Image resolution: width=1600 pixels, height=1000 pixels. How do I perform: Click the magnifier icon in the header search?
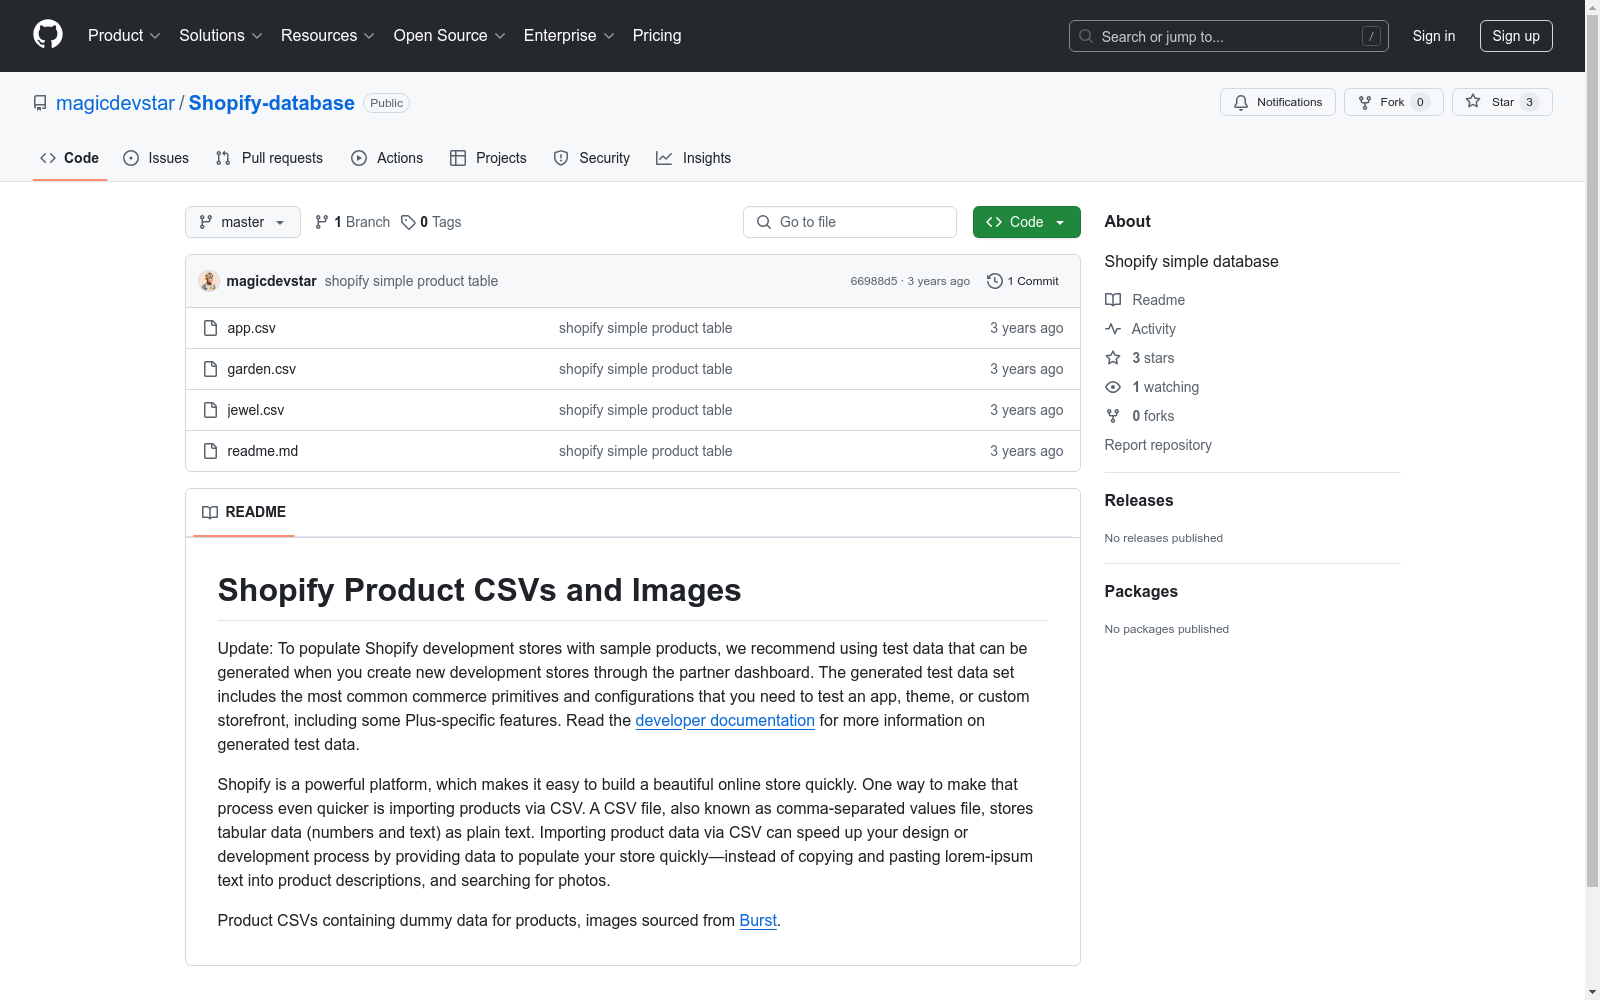click(x=1086, y=36)
